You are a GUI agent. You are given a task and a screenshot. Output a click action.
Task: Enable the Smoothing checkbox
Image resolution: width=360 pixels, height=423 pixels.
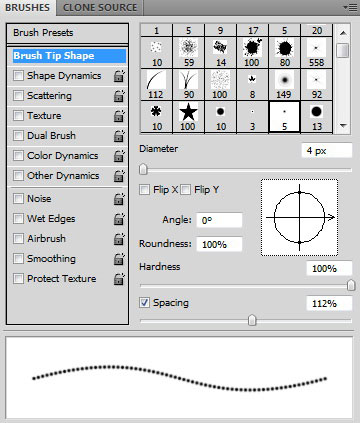[18, 258]
